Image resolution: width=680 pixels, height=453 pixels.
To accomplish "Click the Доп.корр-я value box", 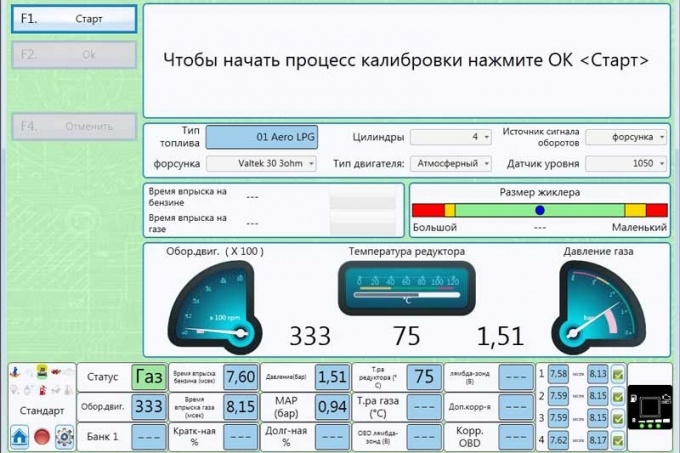I will click(x=516, y=407).
